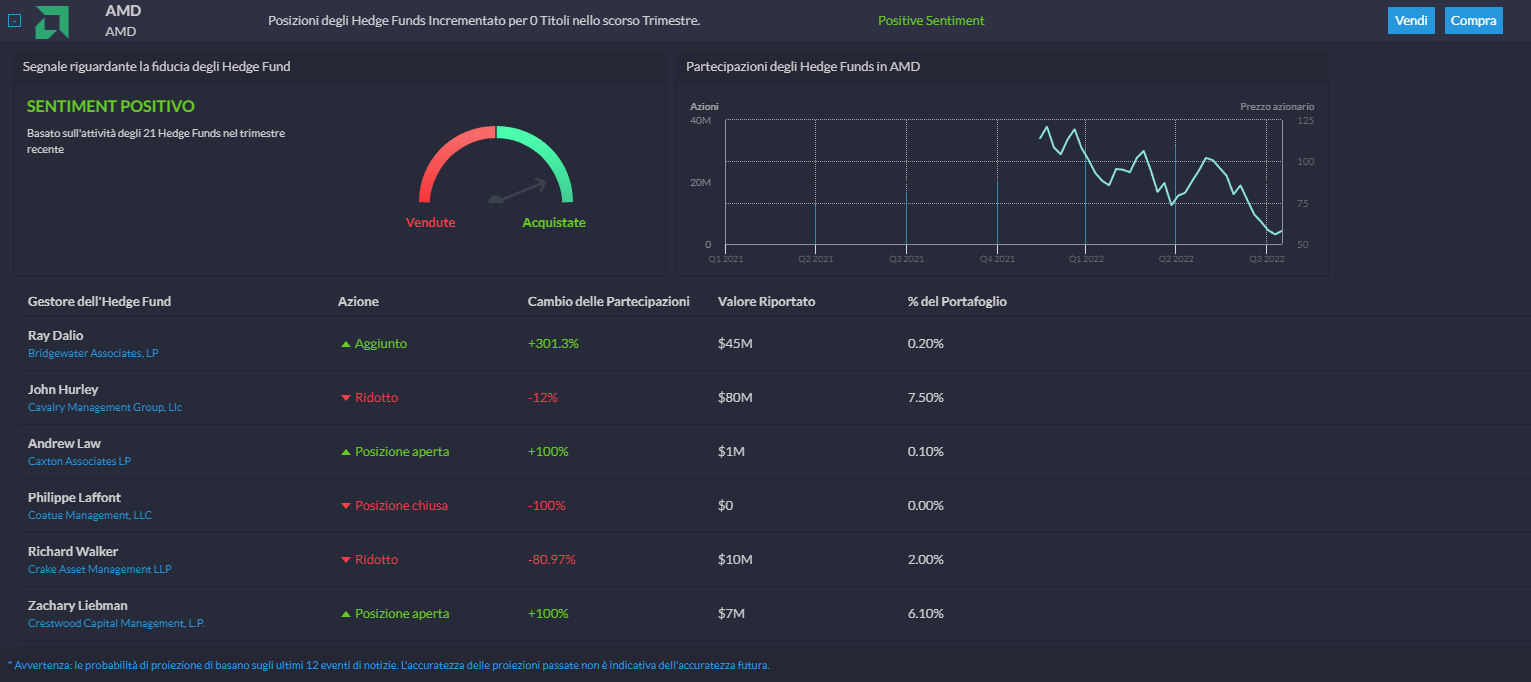
Task: Click the AMD company logo icon
Action: tap(52, 21)
